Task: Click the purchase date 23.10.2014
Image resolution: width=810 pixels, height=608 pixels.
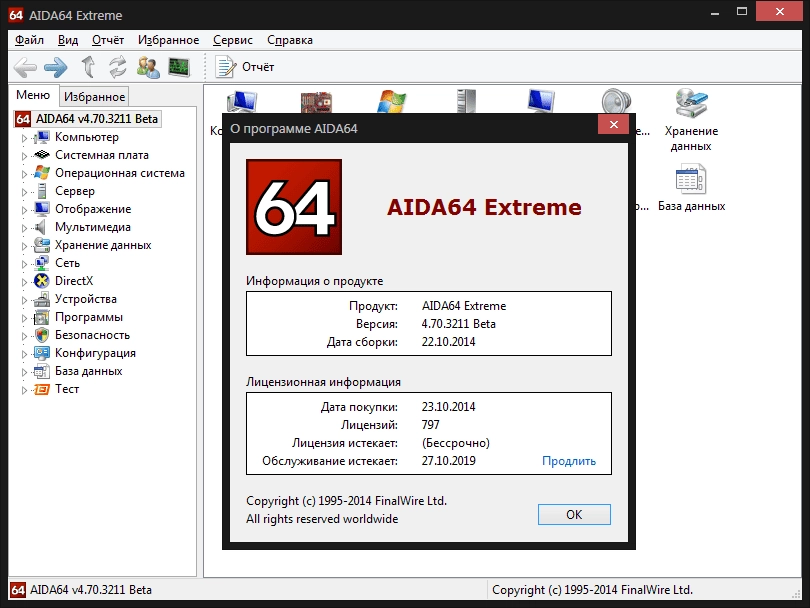Action: pyautogui.click(x=448, y=407)
